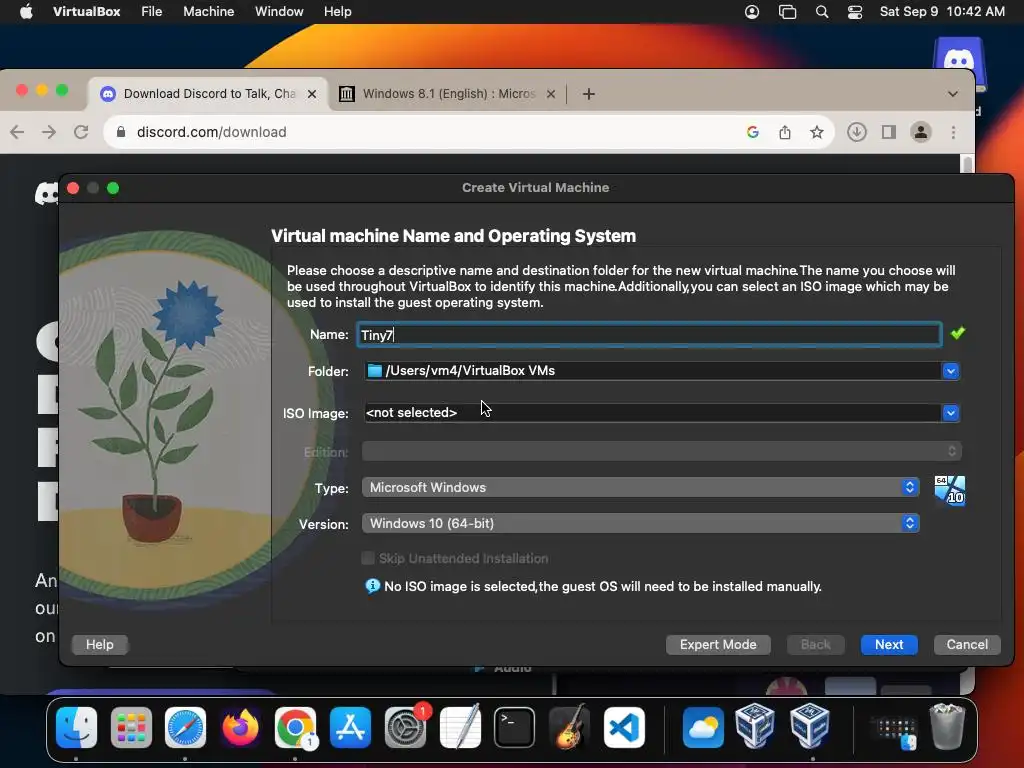Image resolution: width=1024 pixels, height=768 pixels.
Task: Open the Machine menu
Action: pos(208,12)
